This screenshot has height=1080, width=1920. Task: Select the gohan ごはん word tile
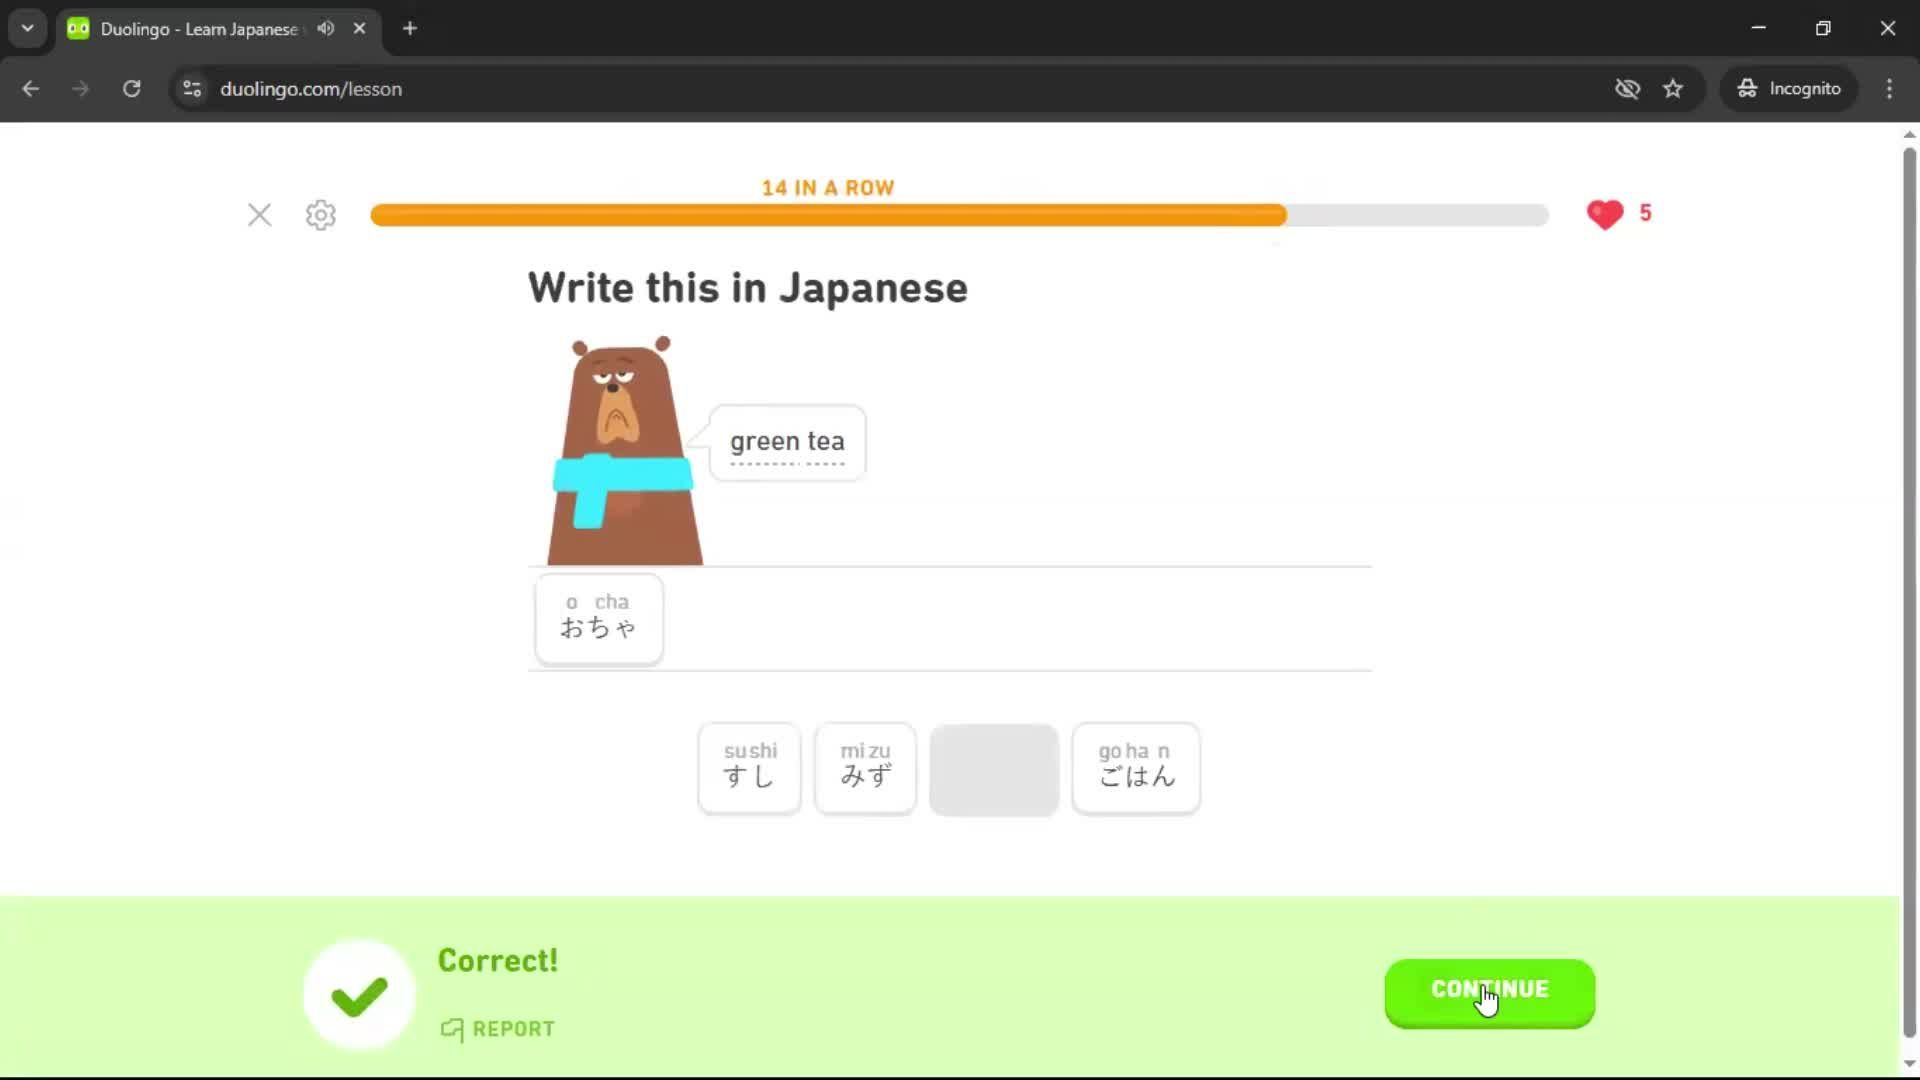click(1135, 768)
